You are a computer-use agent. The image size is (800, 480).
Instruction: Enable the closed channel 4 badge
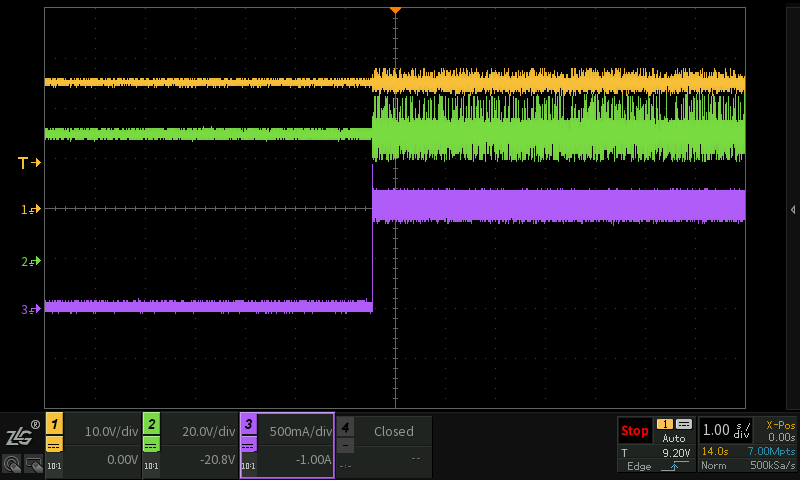[345, 426]
